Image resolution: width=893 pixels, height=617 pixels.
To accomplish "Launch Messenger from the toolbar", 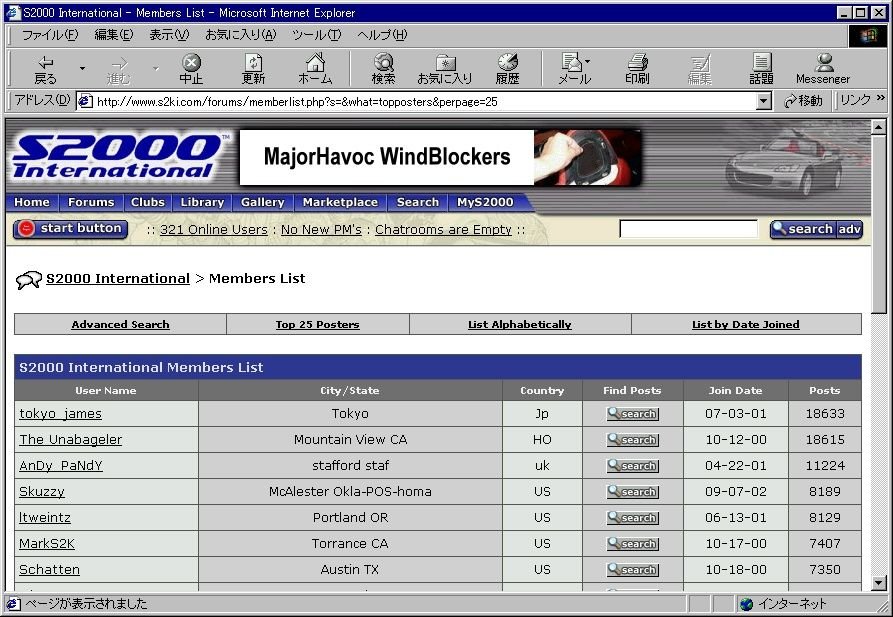I will (x=823, y=69).
